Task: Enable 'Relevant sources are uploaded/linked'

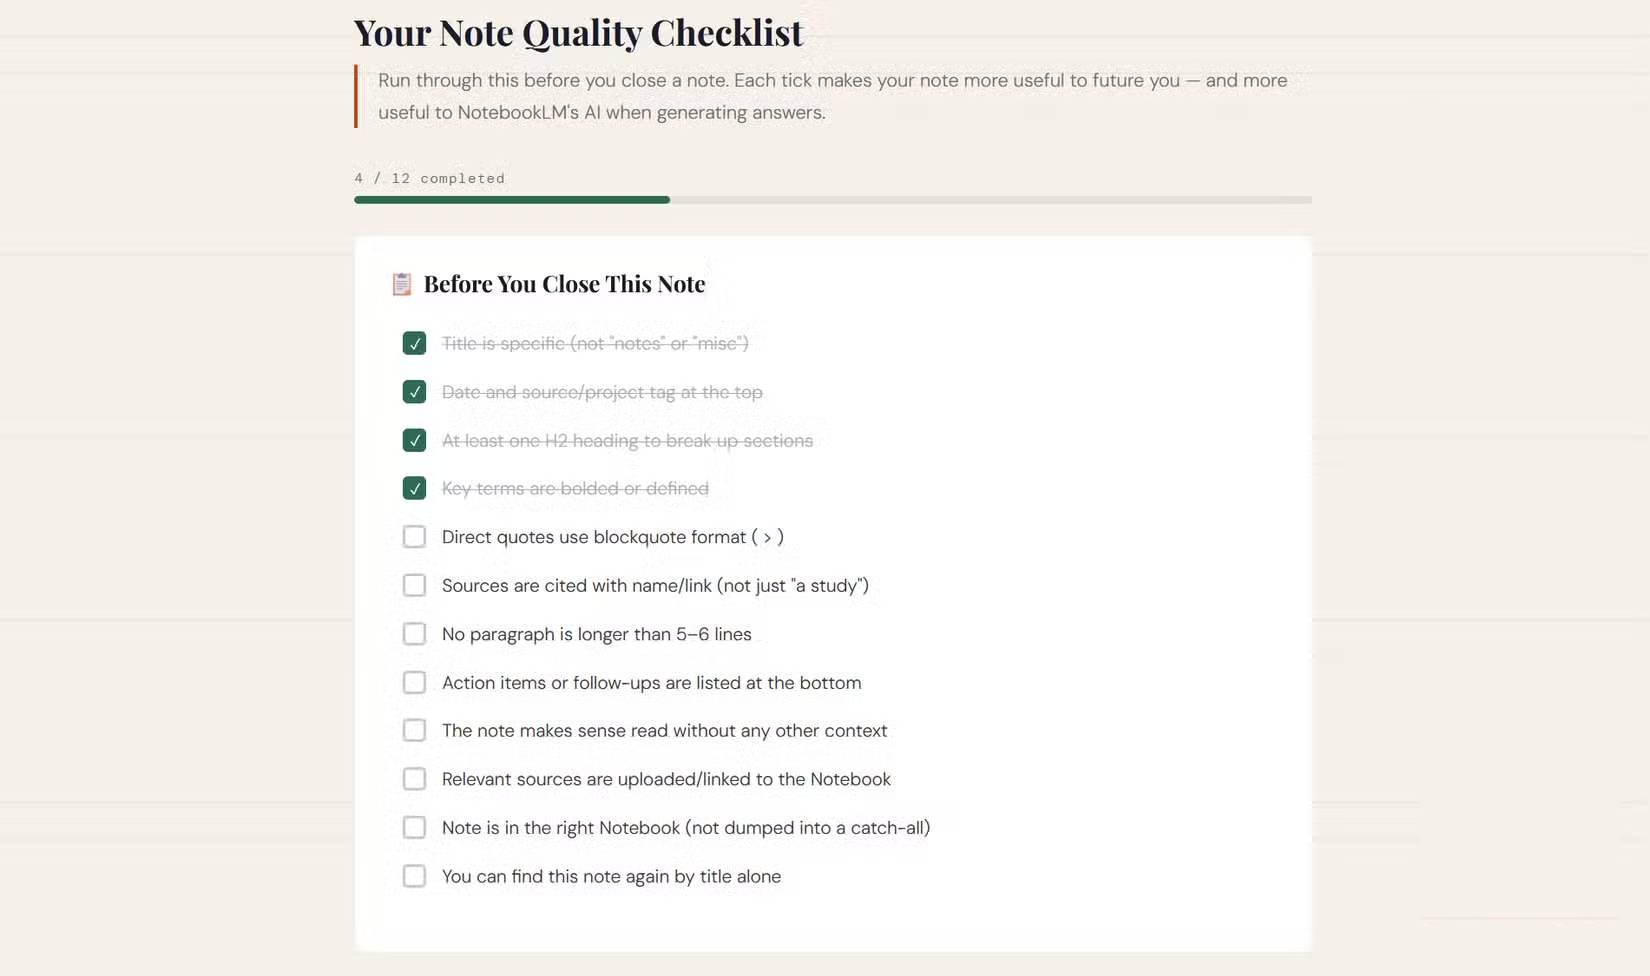Action: (414, 778)
